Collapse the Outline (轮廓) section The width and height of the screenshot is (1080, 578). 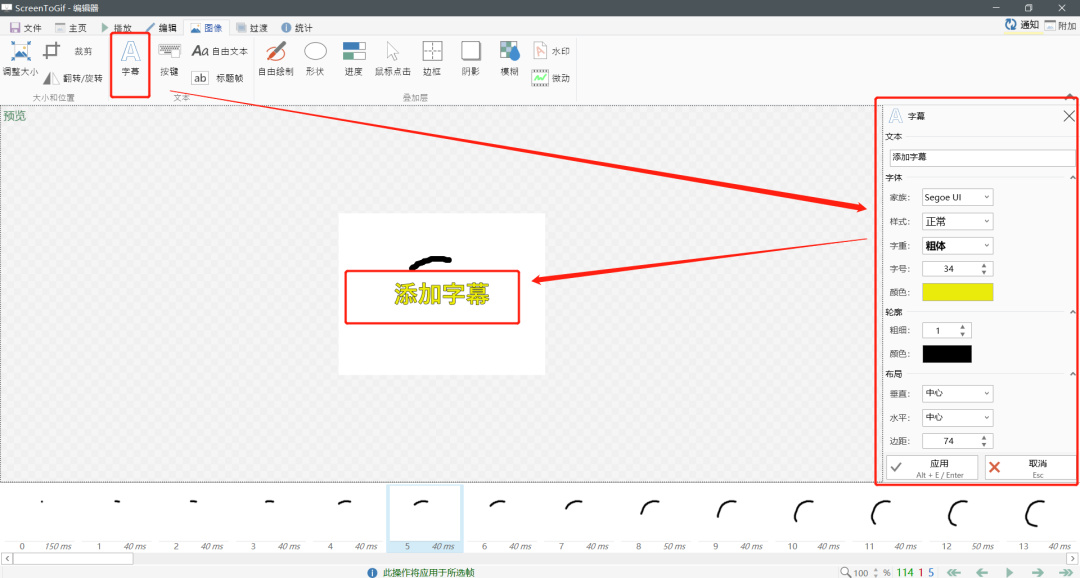tap(1073, 312)
